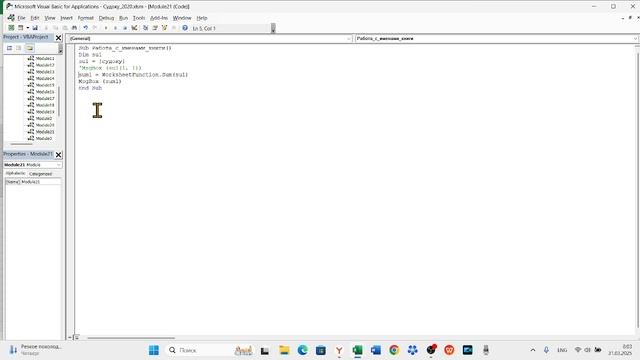Toggle Design Mode icon in toolbar
The height and width of the screenshot is (360, 640).
coord(134,28)
